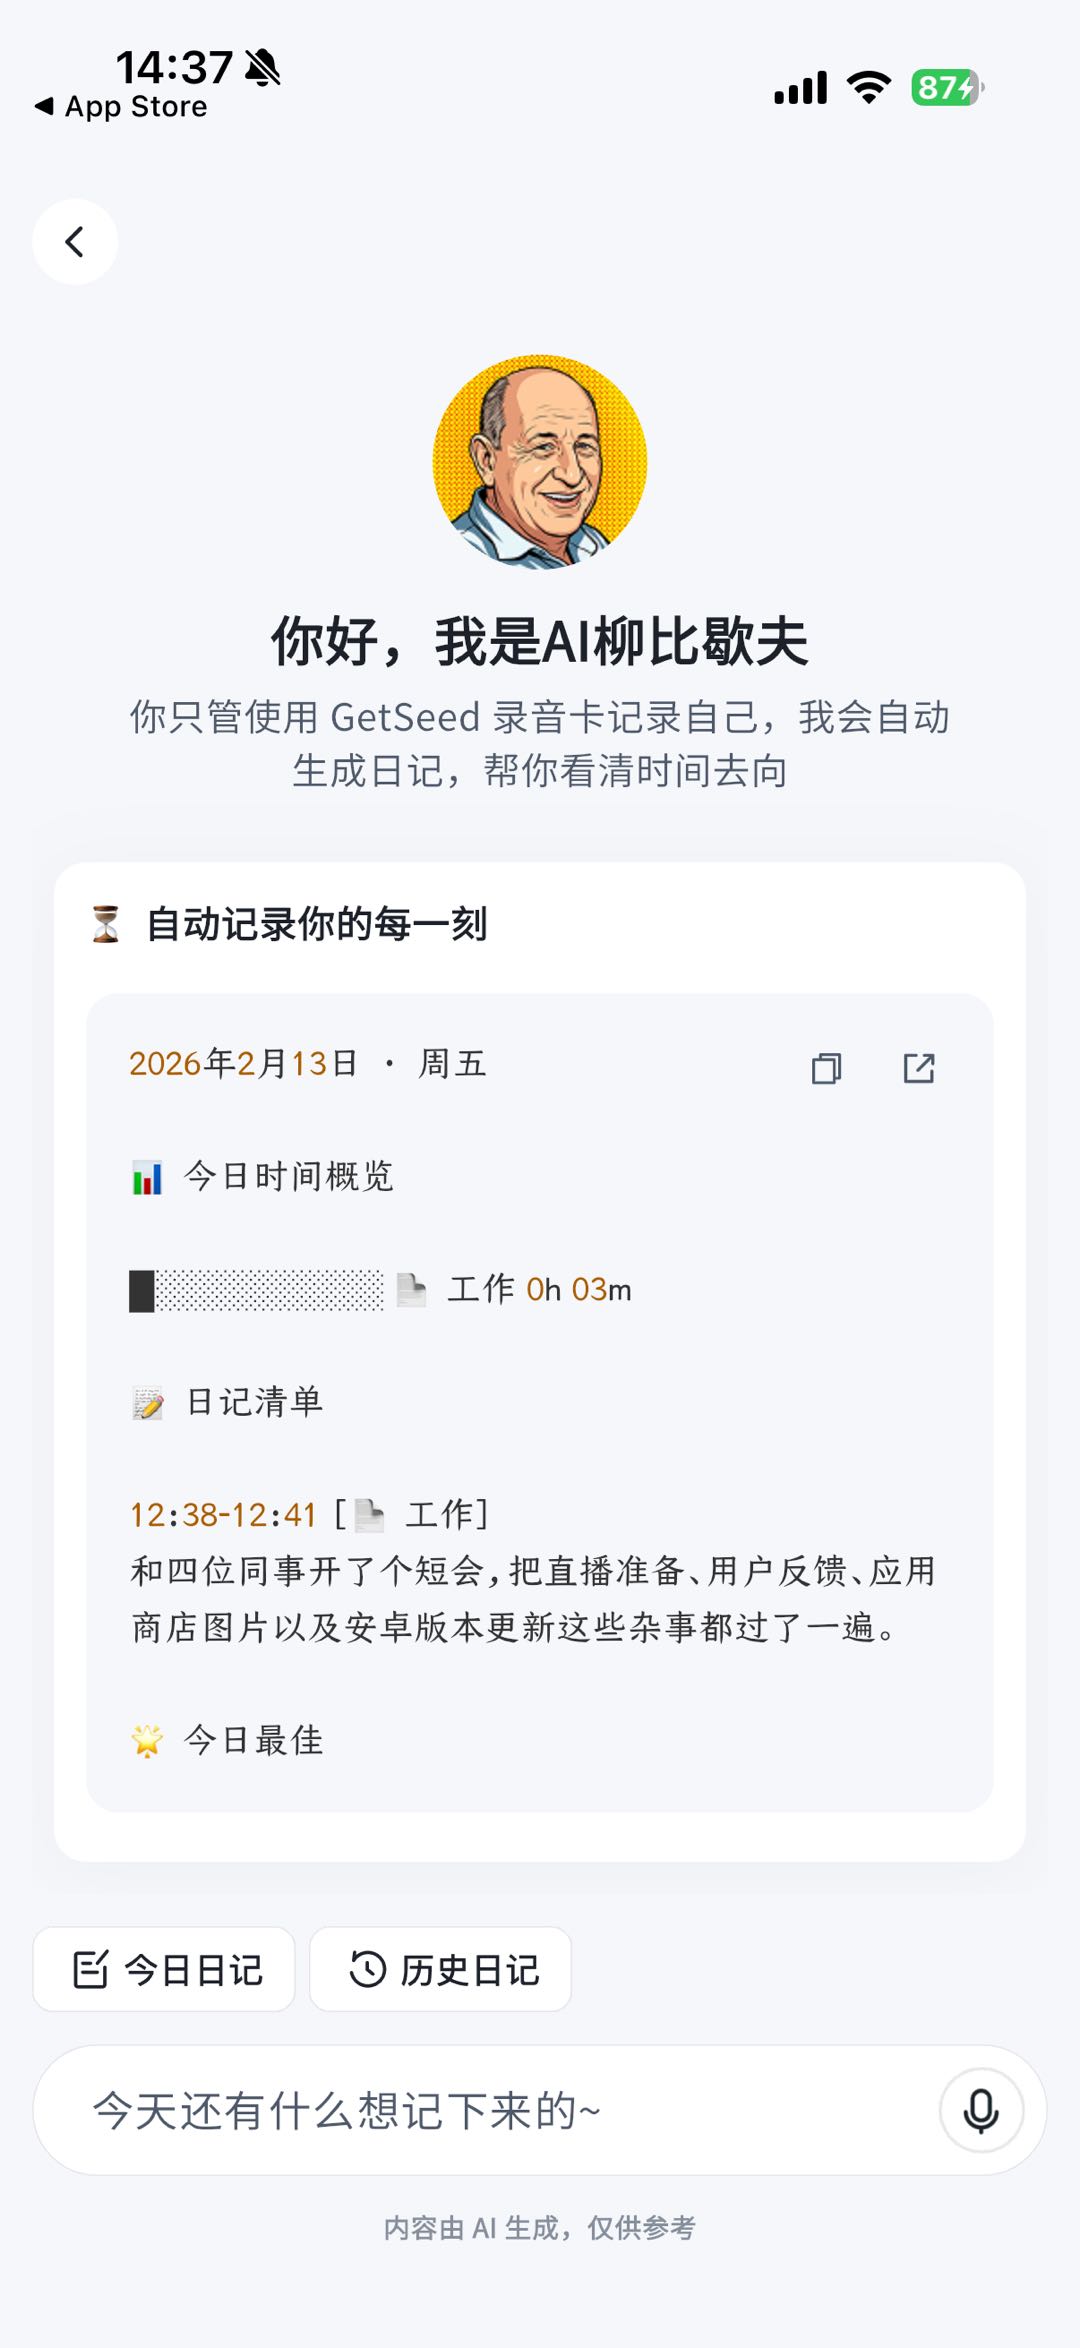Tap the 12:38-12:41 time range entry
Screen dimensions: 1080x2348
(x=223, y=1515)
